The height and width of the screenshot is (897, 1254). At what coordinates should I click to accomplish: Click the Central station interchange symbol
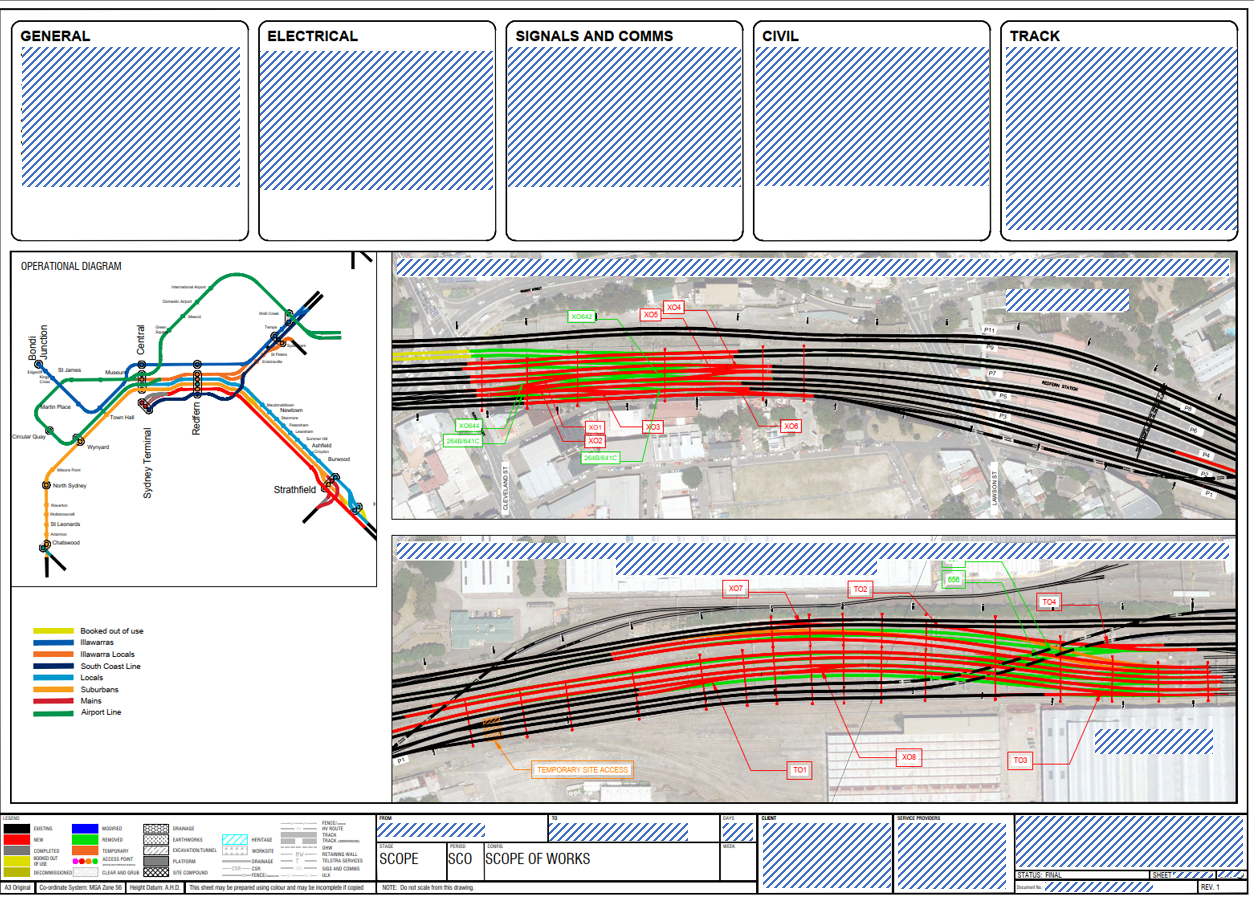point(142,378)
